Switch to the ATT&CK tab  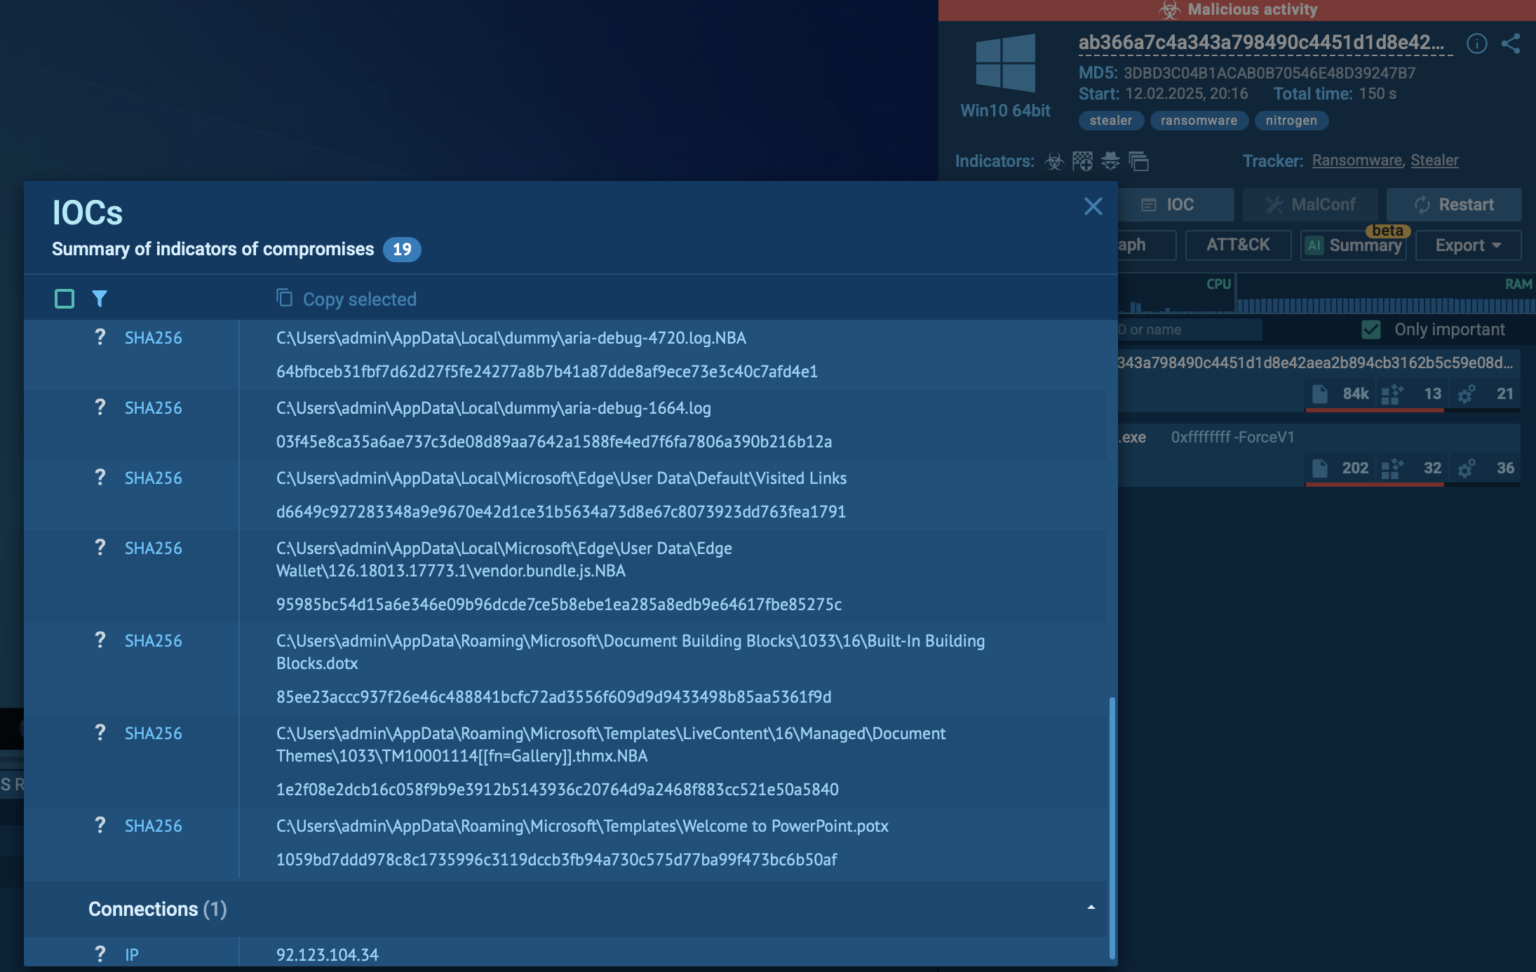pyautogui.click(x=1238, y=244)
